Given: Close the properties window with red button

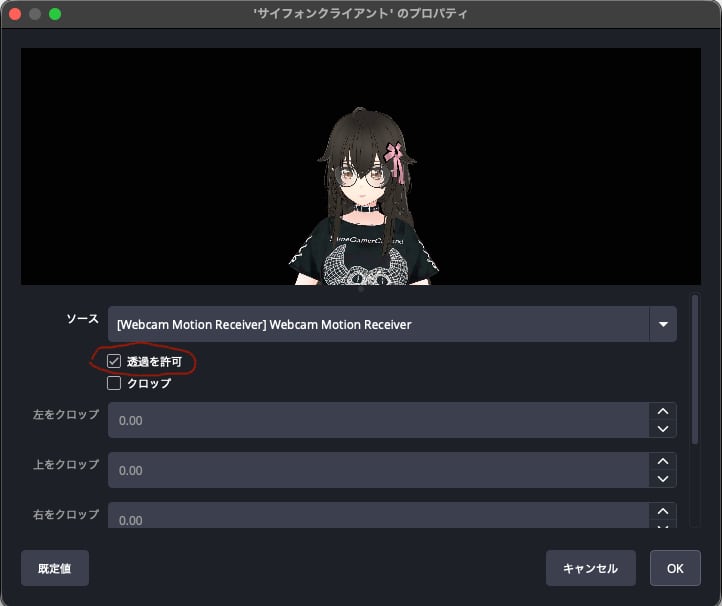Looking at the screenshot, I should pos(15,15).
